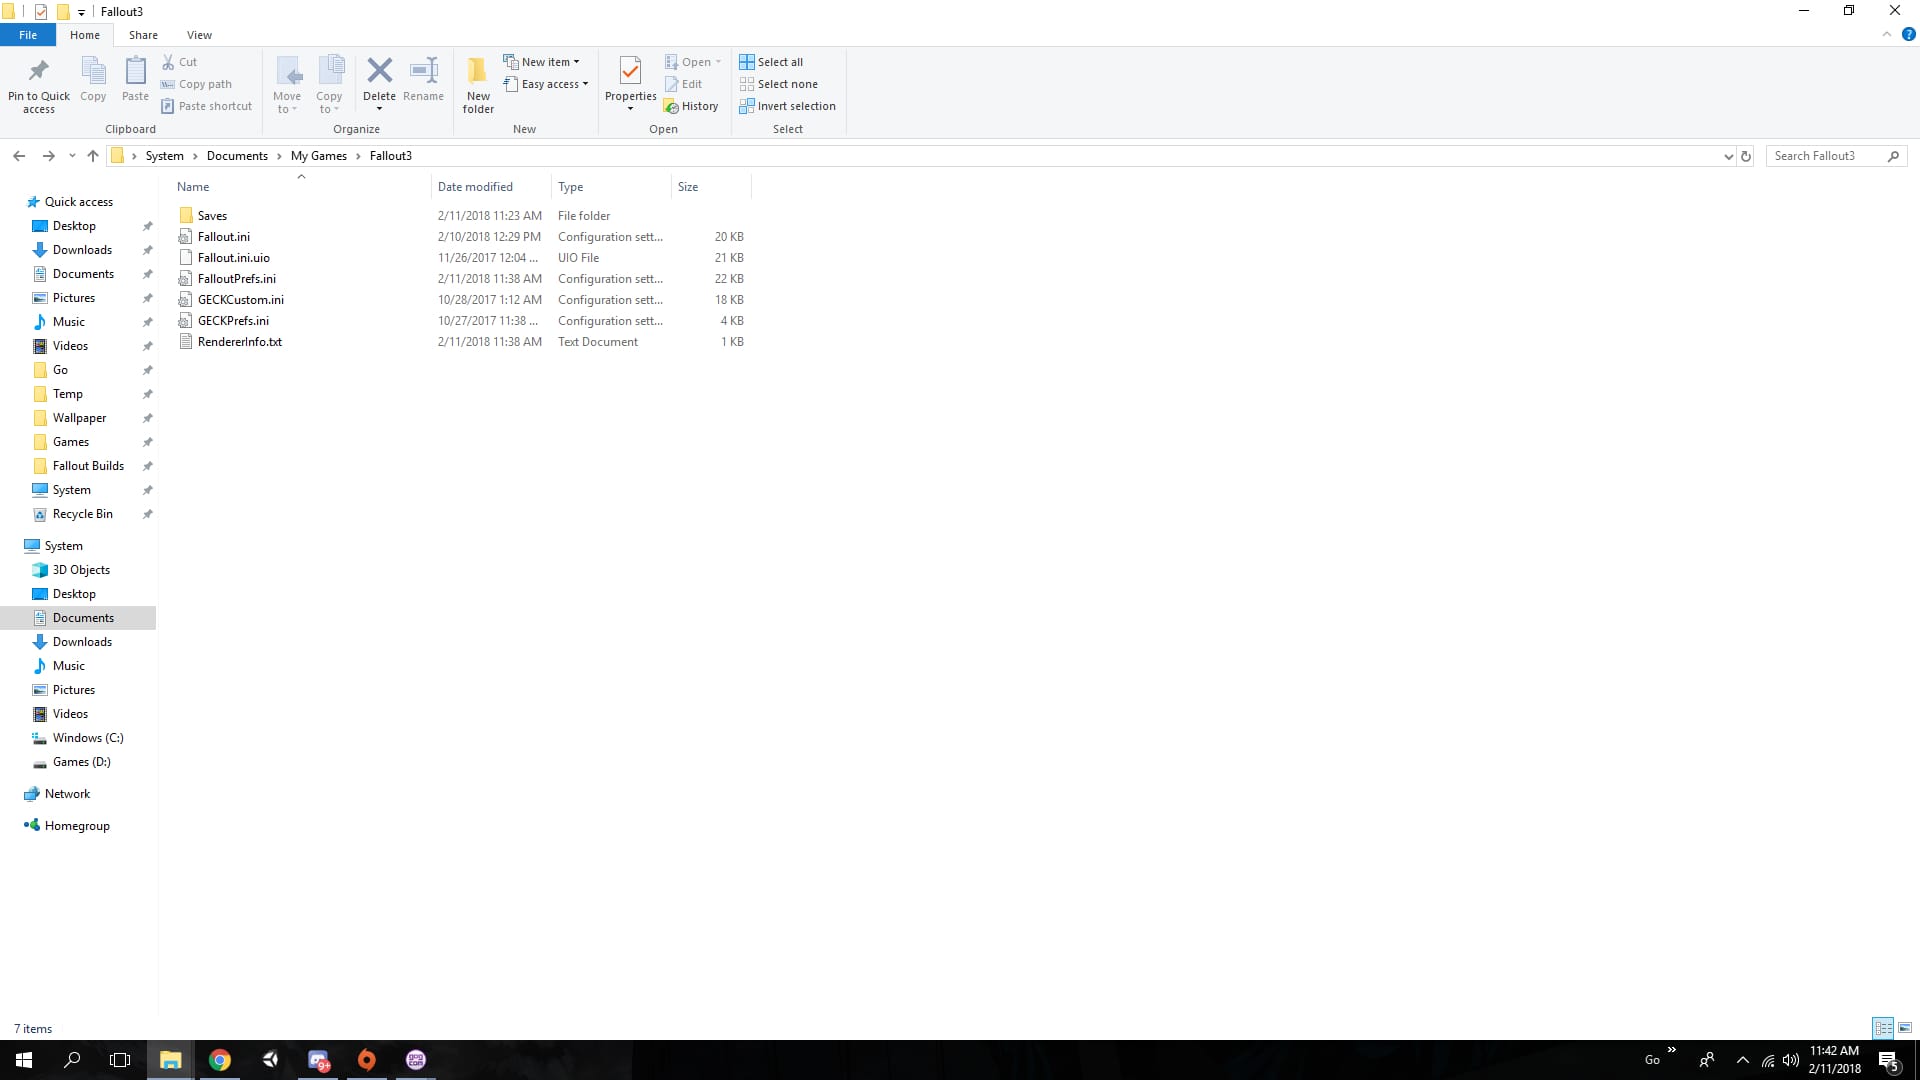
Task: Expand the Open dropdown arrow
Action: point(718,62)
